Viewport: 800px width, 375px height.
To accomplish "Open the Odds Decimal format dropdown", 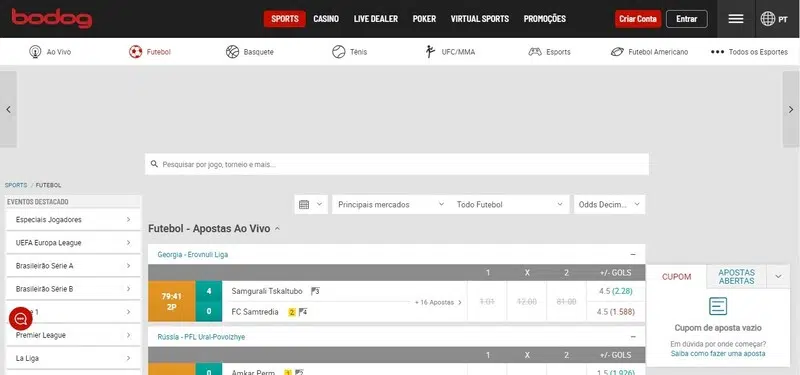I will [x=609, y=205].
